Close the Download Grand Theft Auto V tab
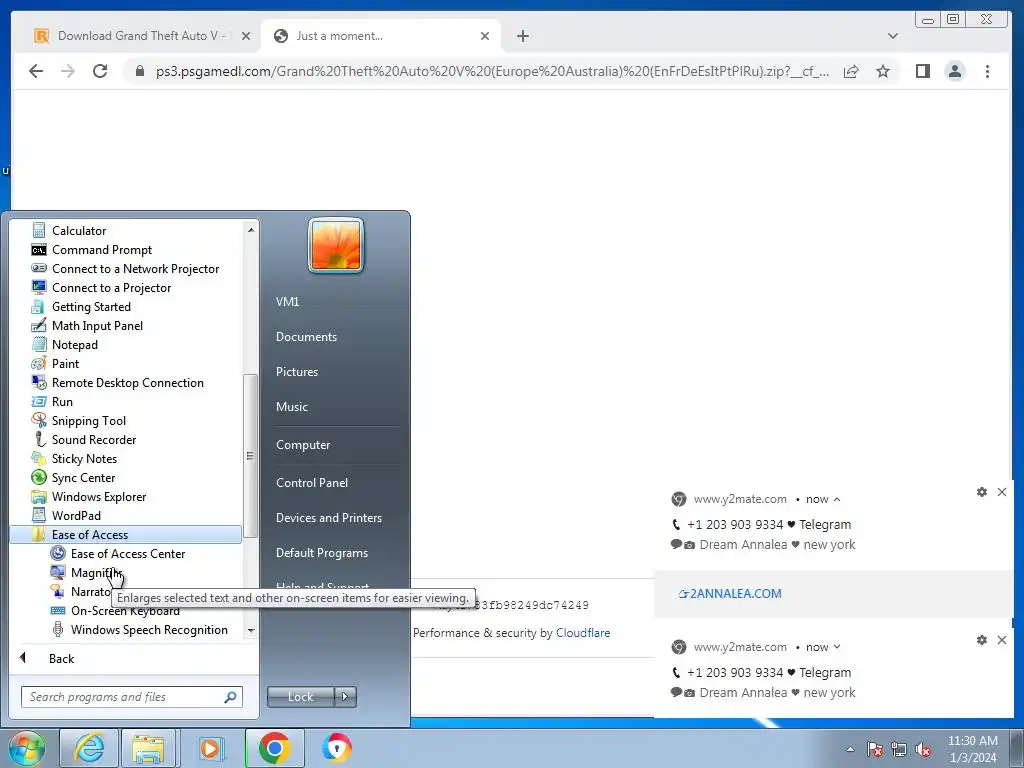 (246, 36)
